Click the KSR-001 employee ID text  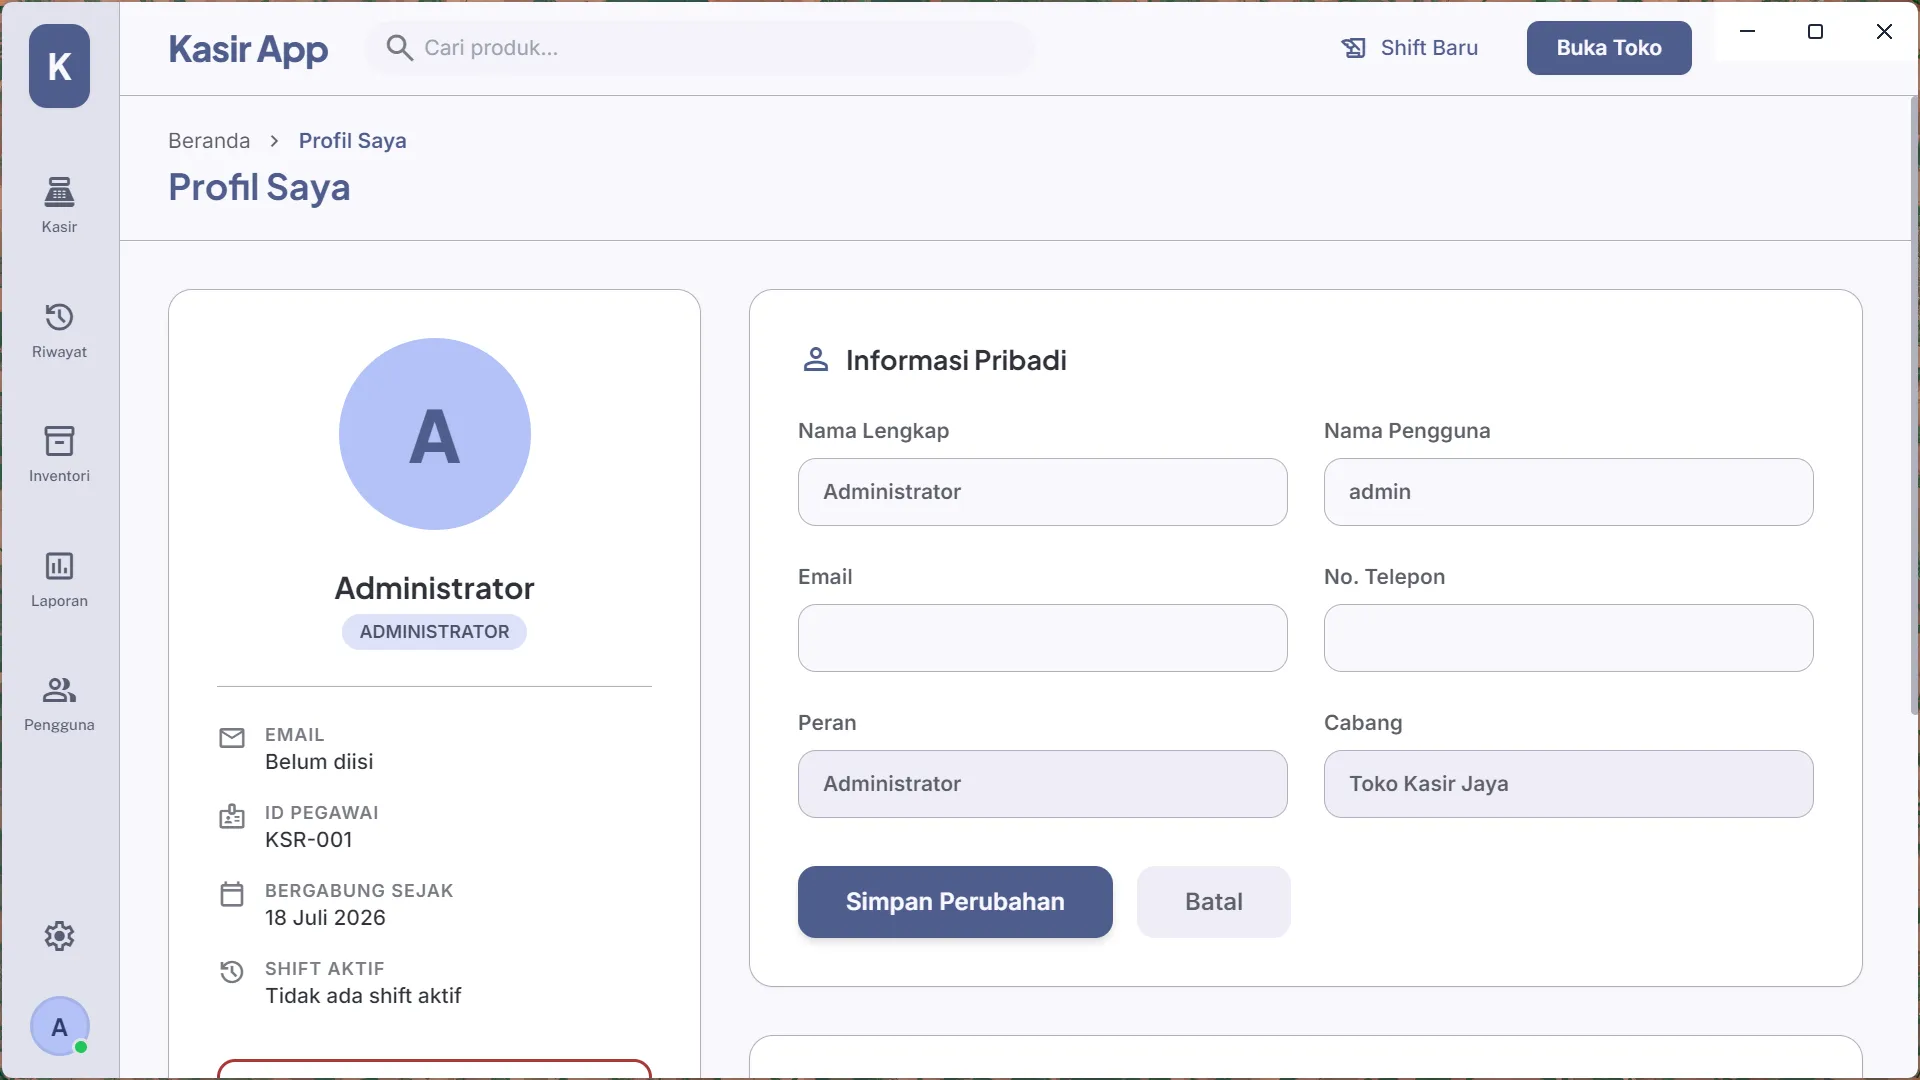point(309,840)
